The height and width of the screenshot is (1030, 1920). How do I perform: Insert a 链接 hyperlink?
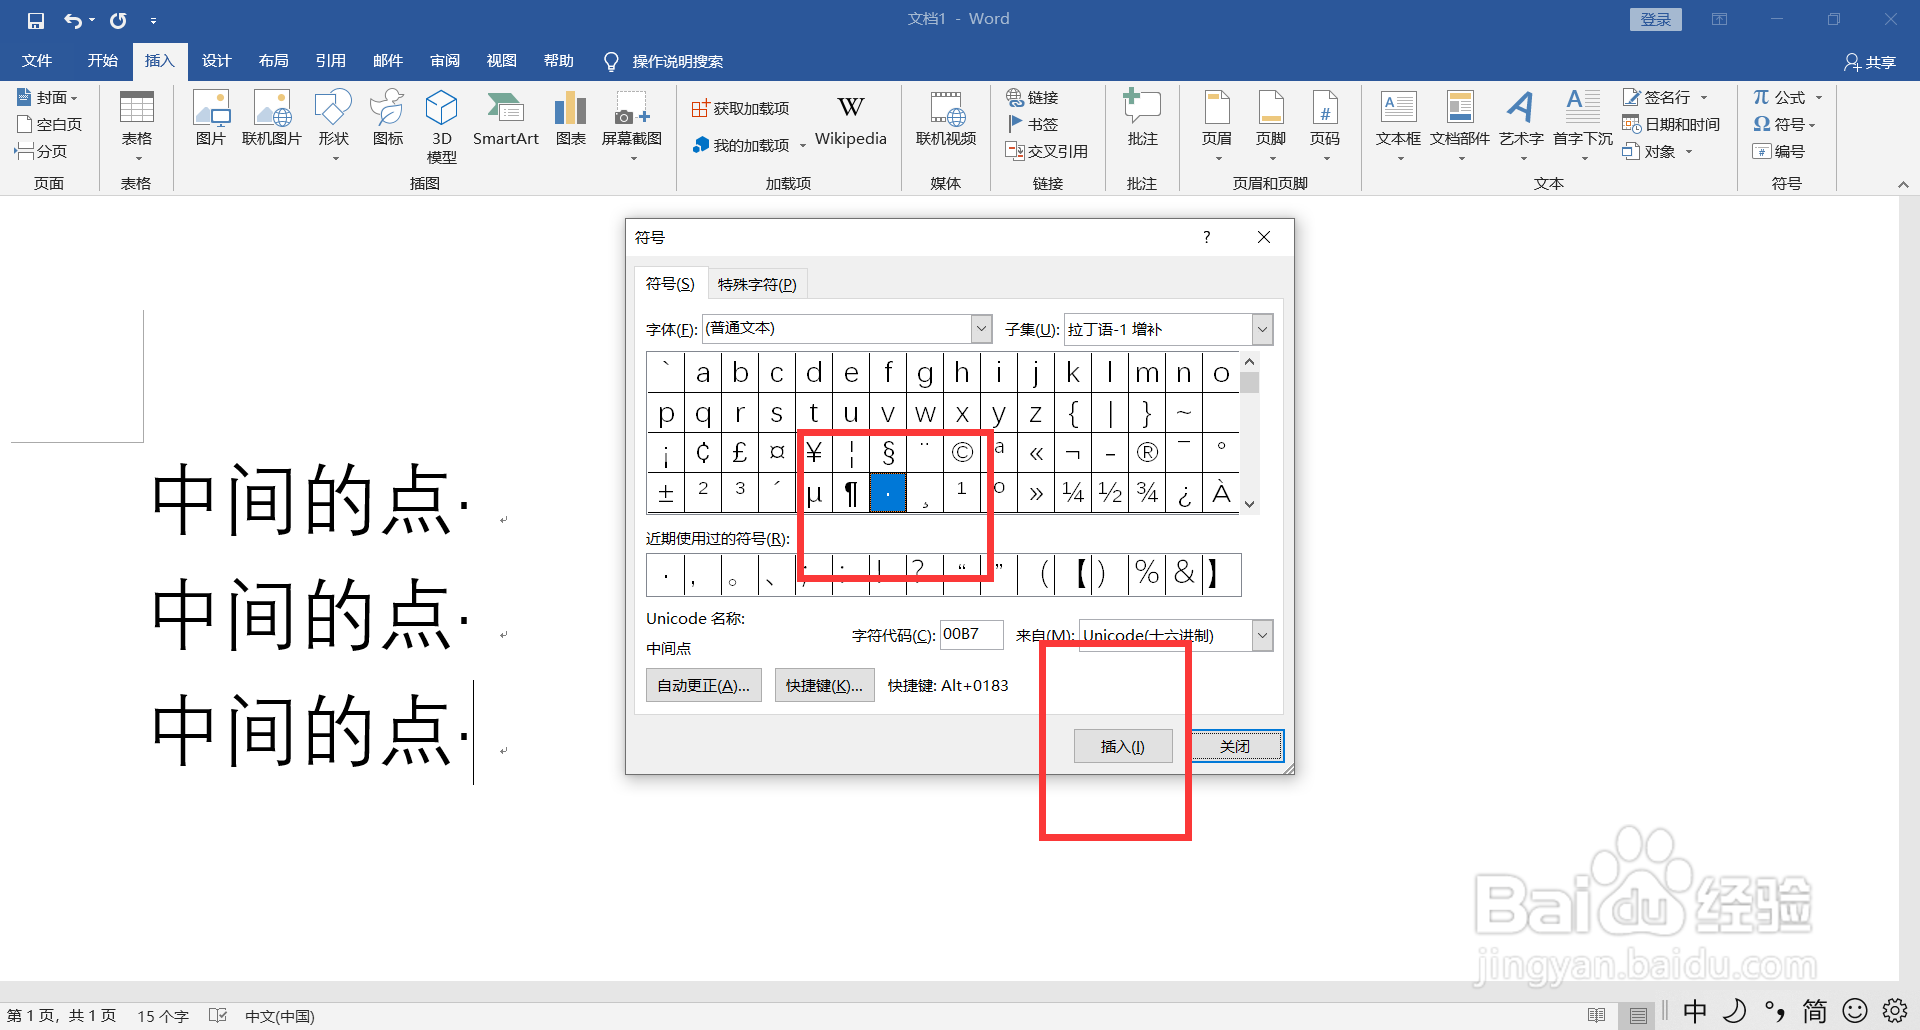(x=1033, y=97)
